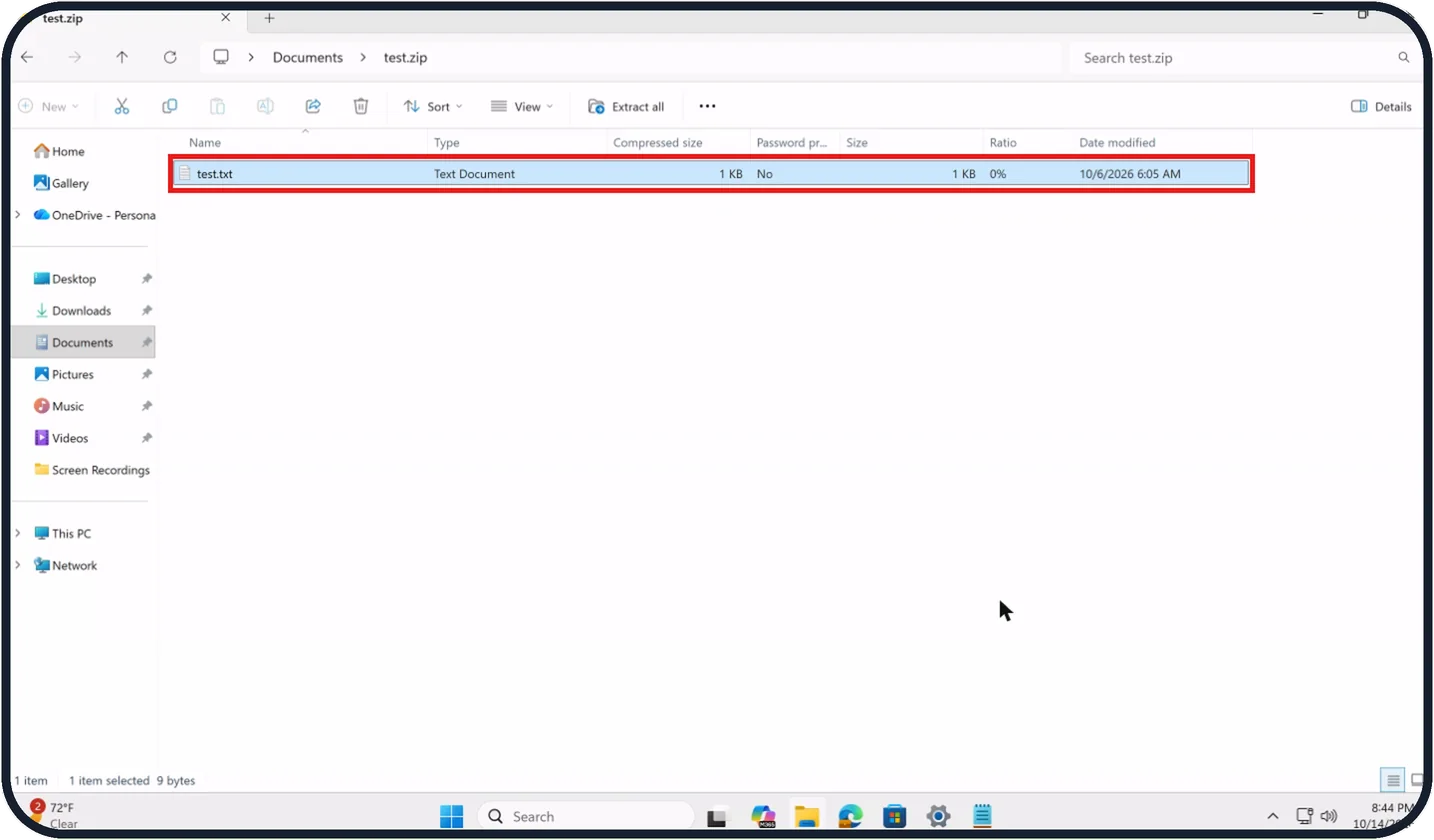This screenshot has width=1434, height=840.
Task: Sort by the Name column header
Action: point(205,143)
